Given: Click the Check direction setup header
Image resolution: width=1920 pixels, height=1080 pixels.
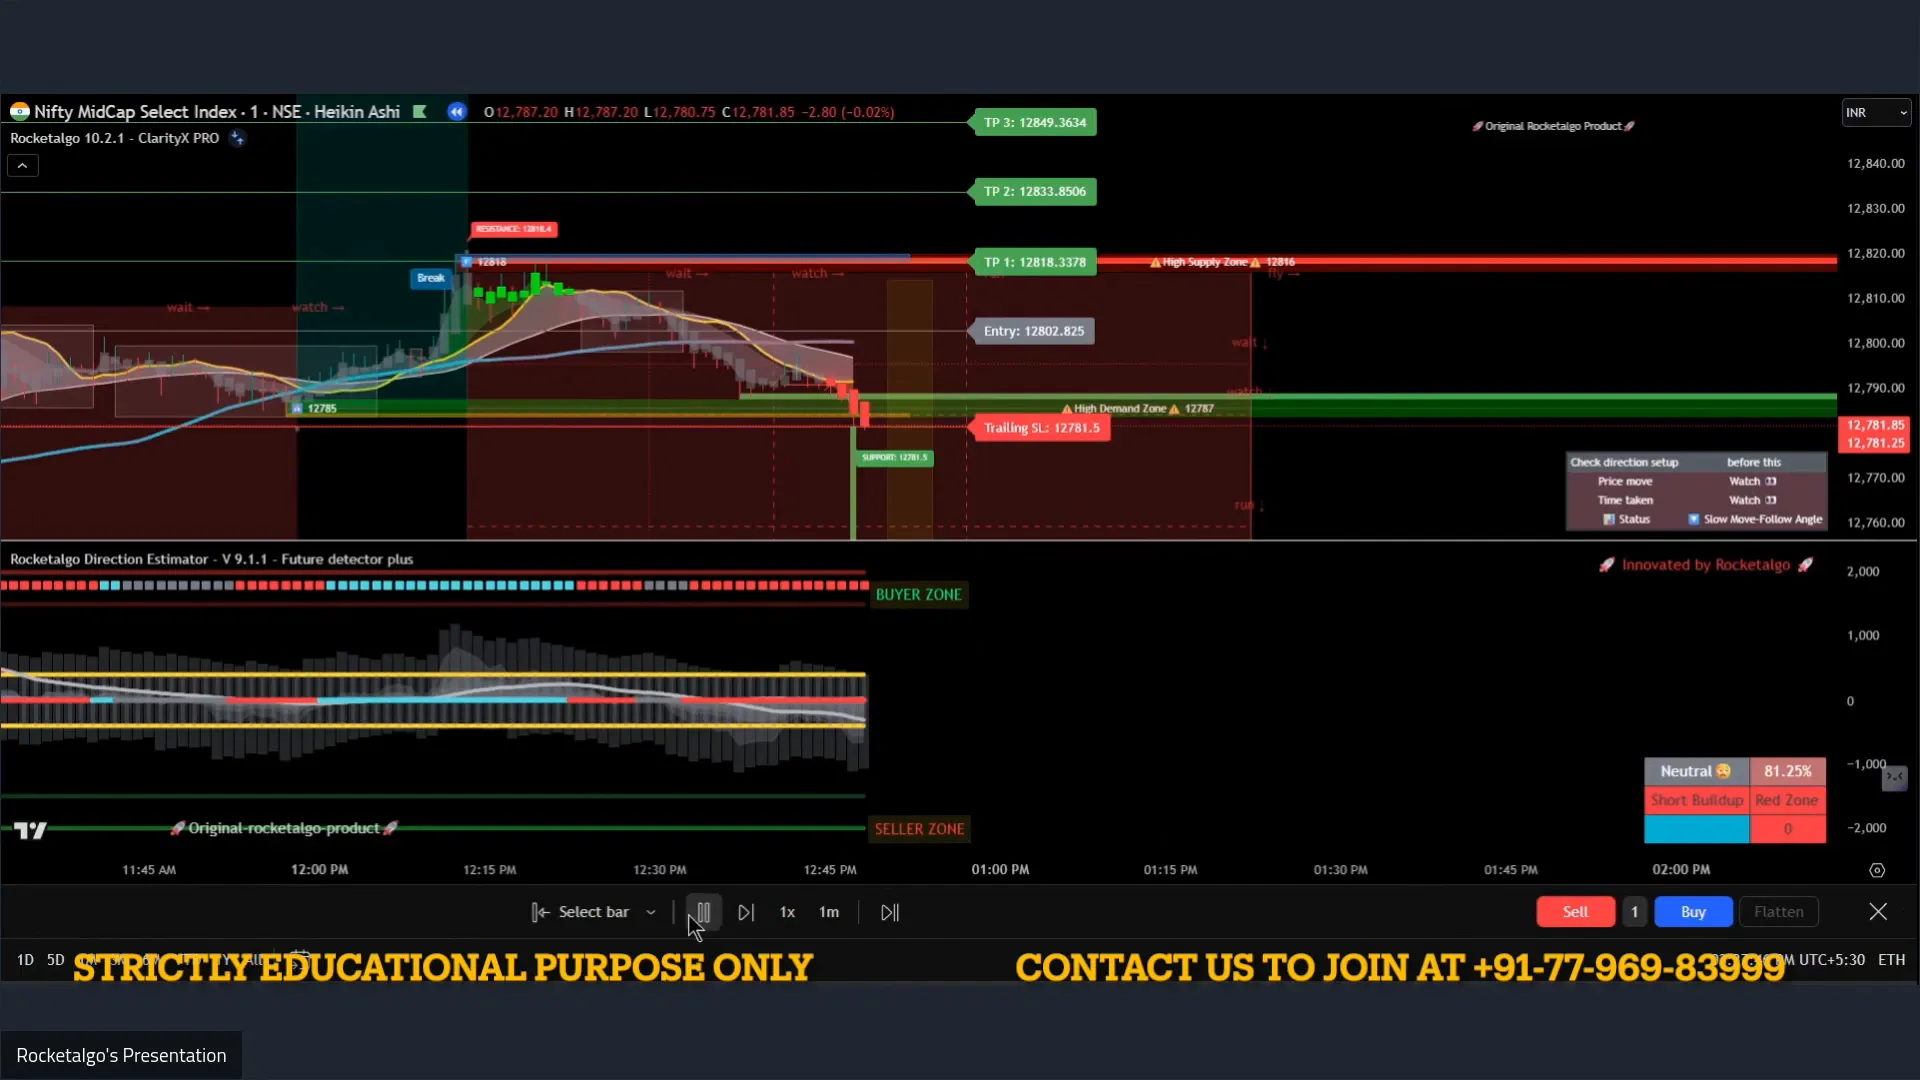Looking at the screenshot, I should 1624,462.
